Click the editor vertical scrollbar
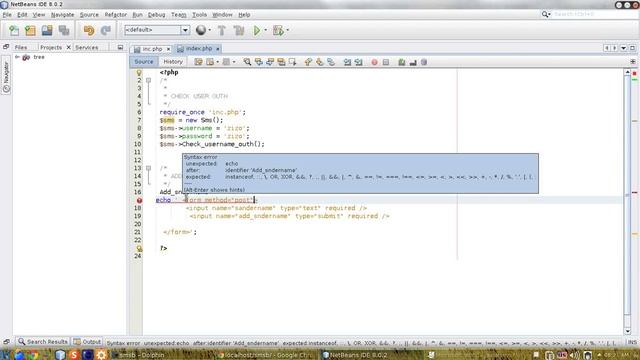Image resolution: width=640 pixels, height=360 pixels. coord(627,202)
